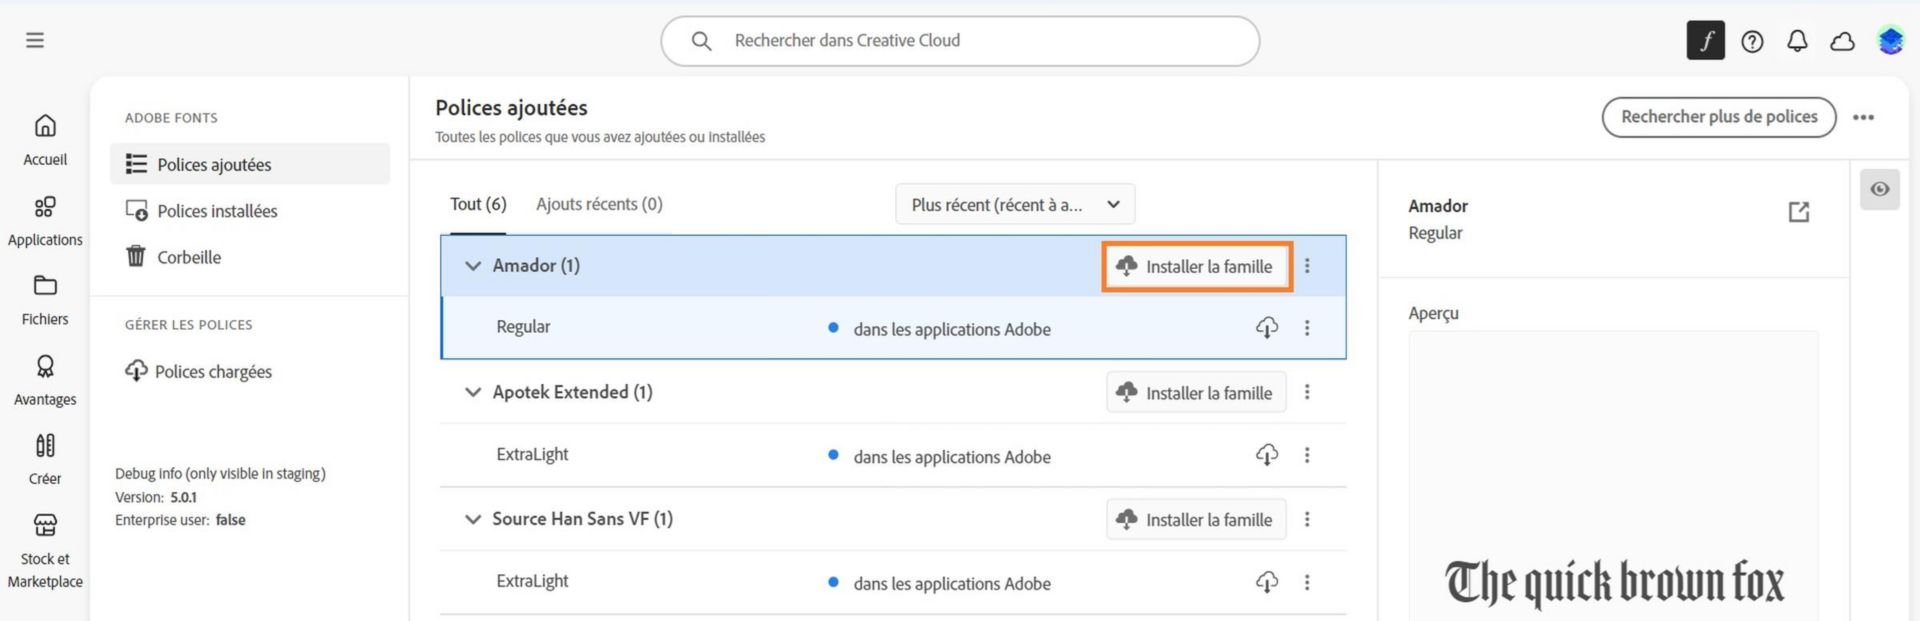Viewport: 1920px width, 621px height.
Task: Click Installer la famille for Source Han Sans
Action: 1196,519
